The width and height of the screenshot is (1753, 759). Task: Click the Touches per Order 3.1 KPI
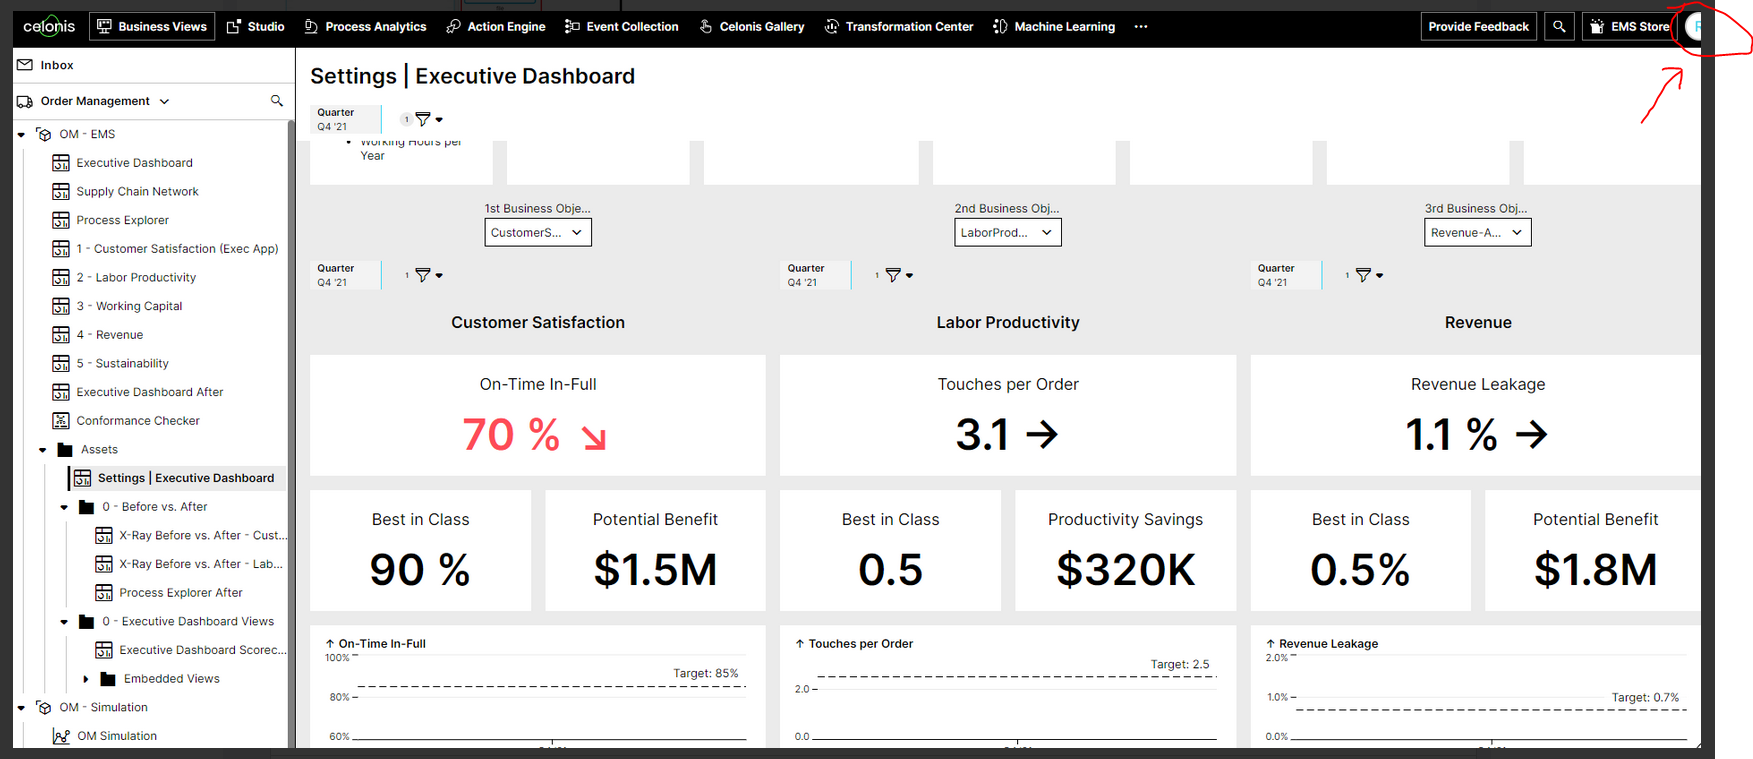[x=1008, y=415]
